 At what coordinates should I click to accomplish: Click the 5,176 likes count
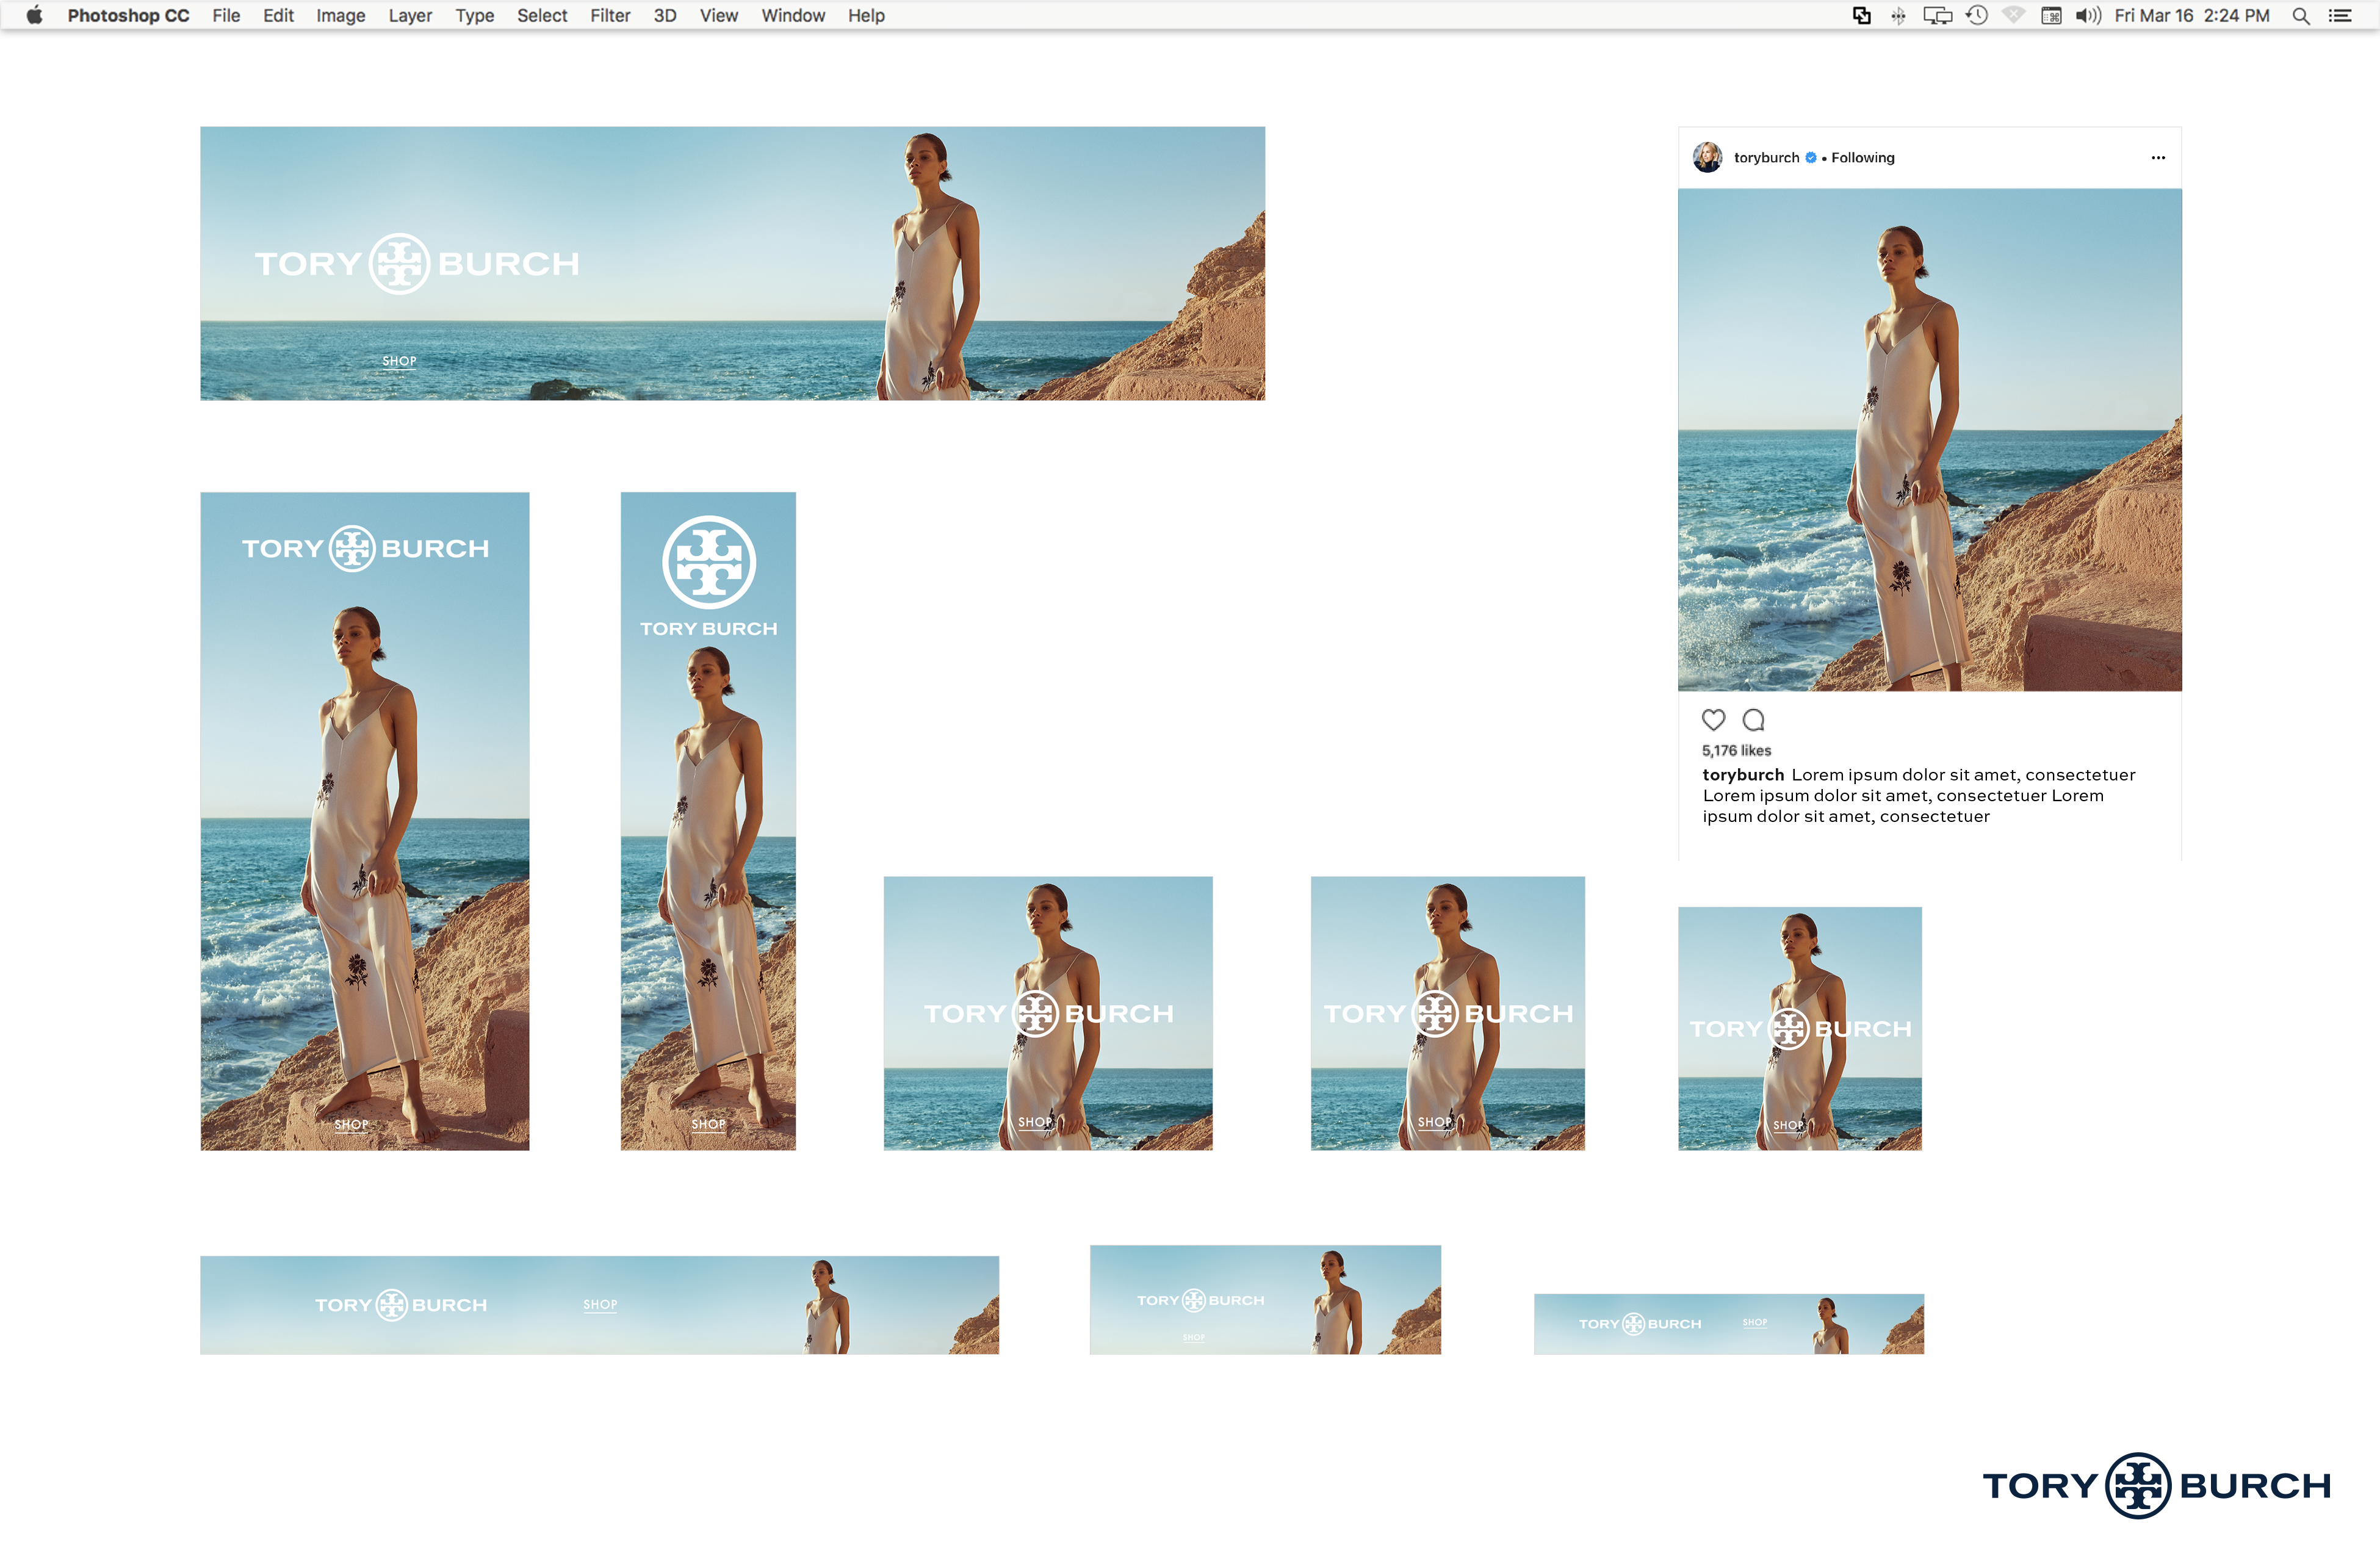1736,750
